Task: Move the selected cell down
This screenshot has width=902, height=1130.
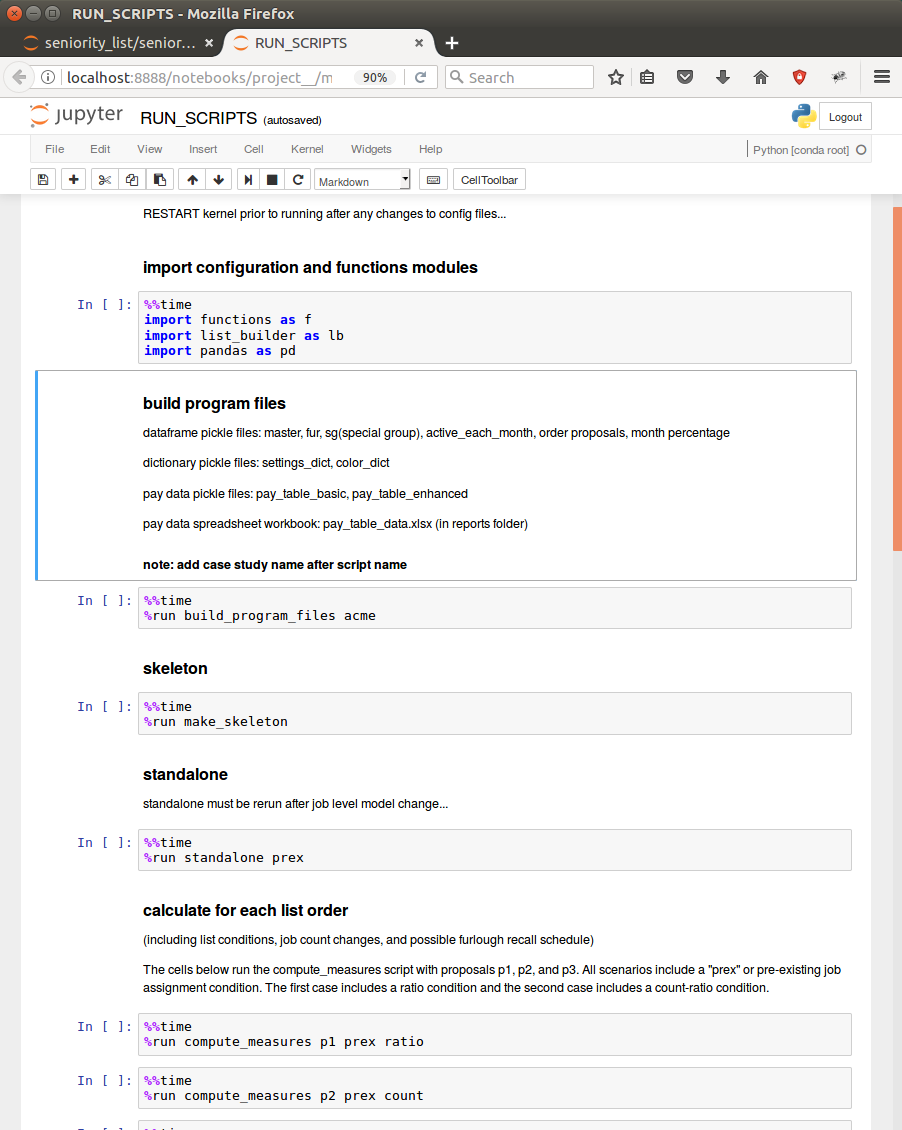Action: pos(218,180)
